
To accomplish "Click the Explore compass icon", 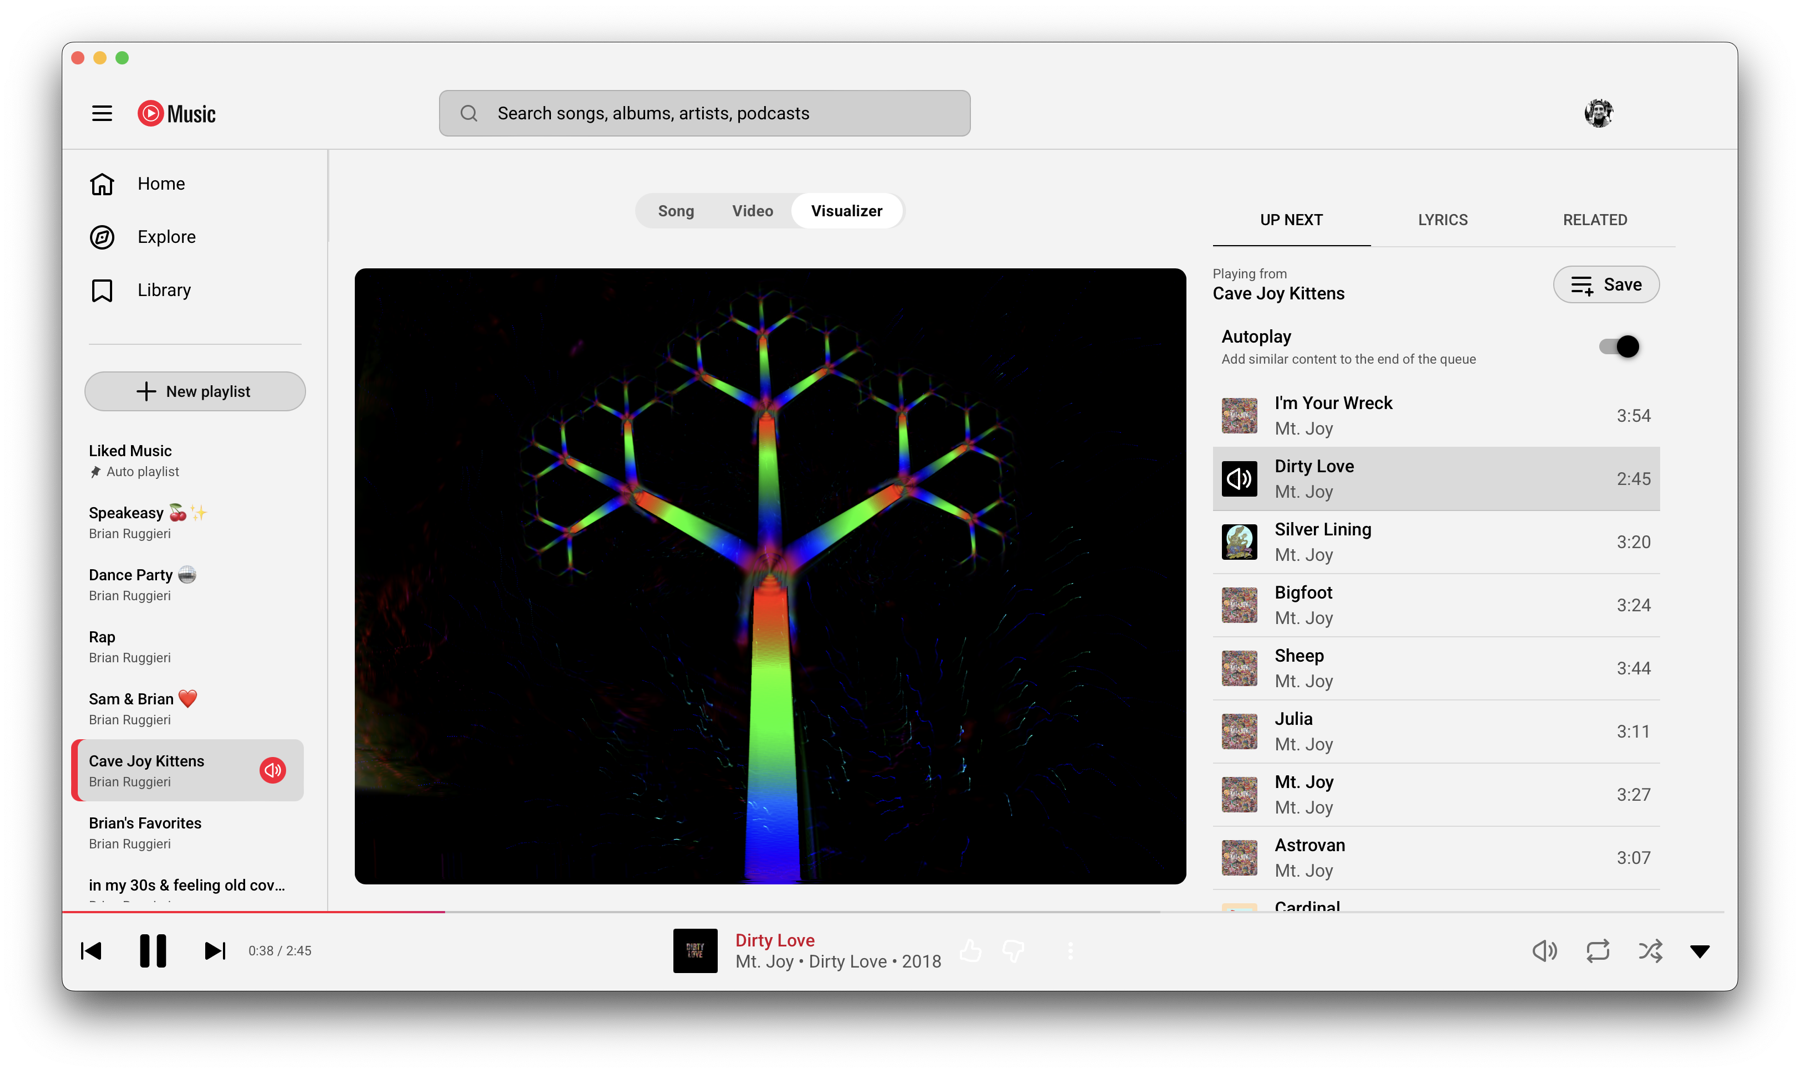I will tap(102, 237).
